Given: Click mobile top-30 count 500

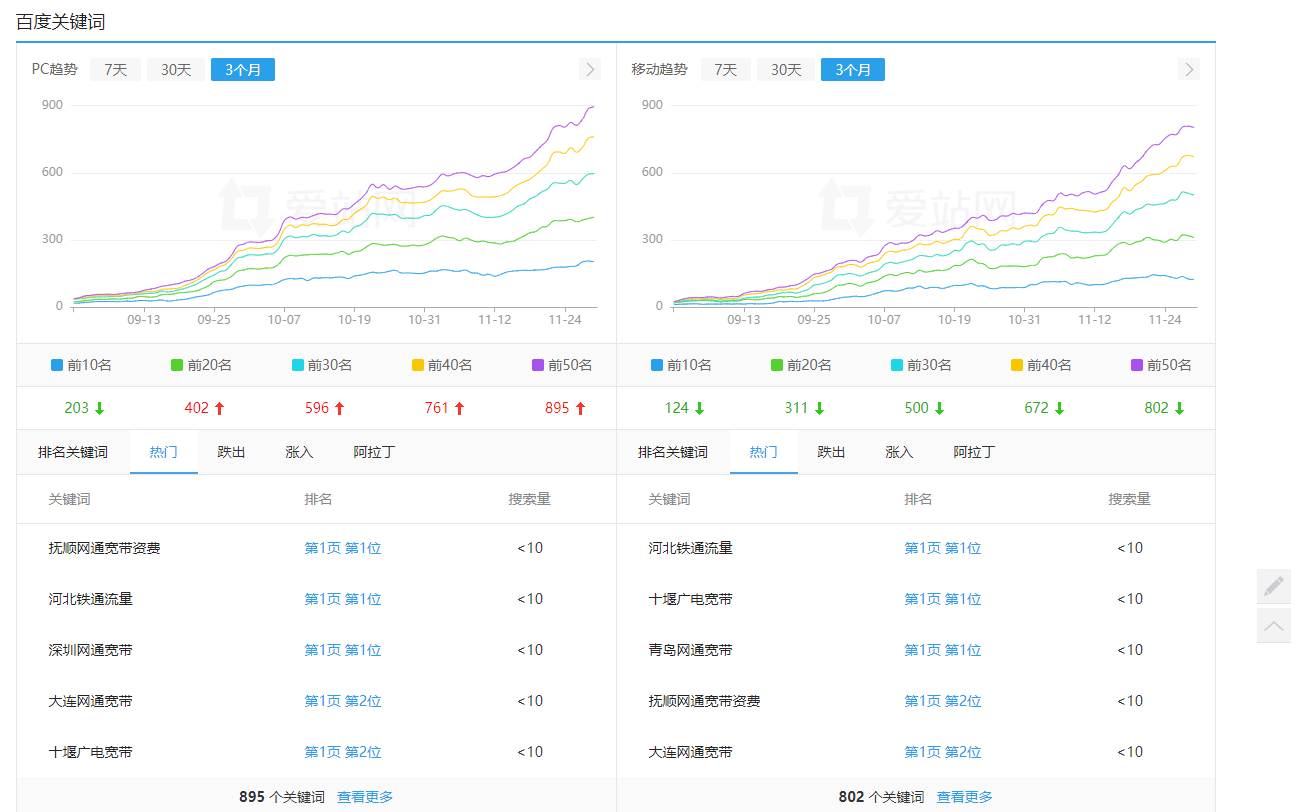Looking at the screenshot, I should click(x=917, y=408).
